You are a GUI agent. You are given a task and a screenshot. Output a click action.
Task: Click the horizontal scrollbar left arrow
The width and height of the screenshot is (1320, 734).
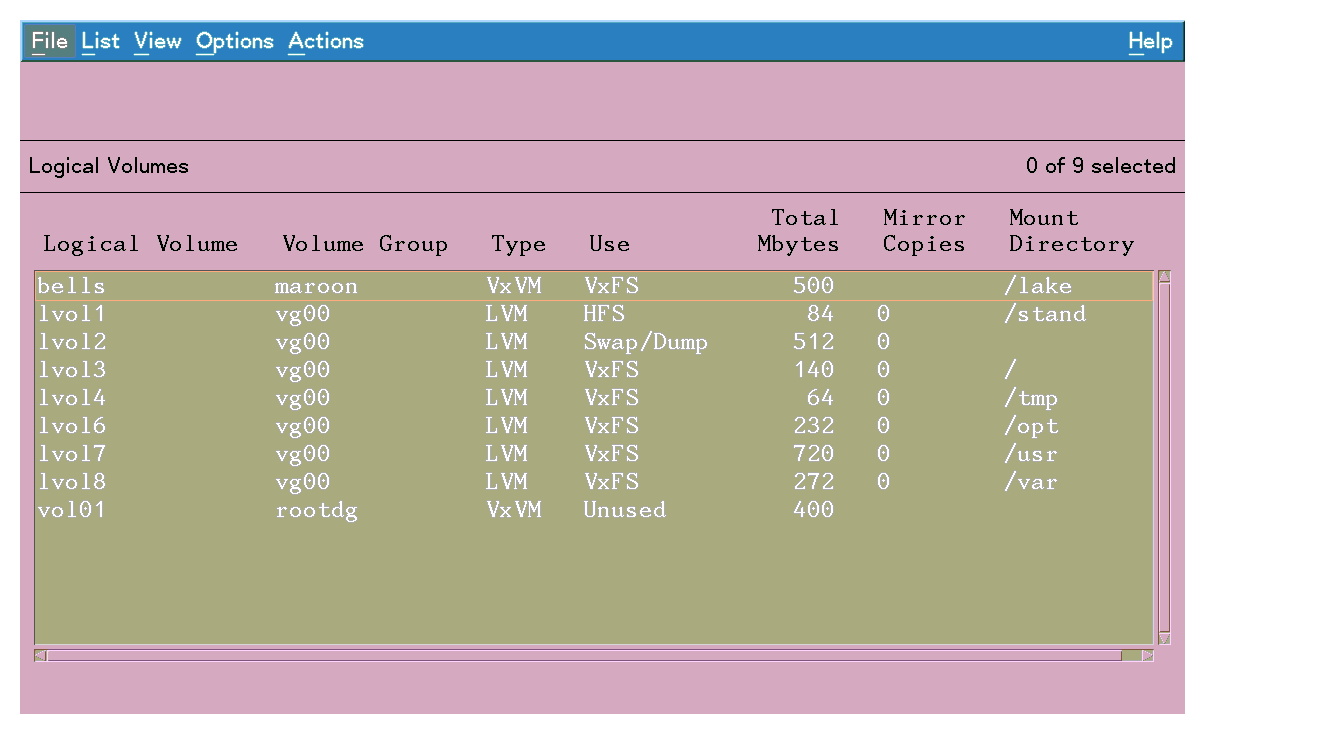coord(40,656)
